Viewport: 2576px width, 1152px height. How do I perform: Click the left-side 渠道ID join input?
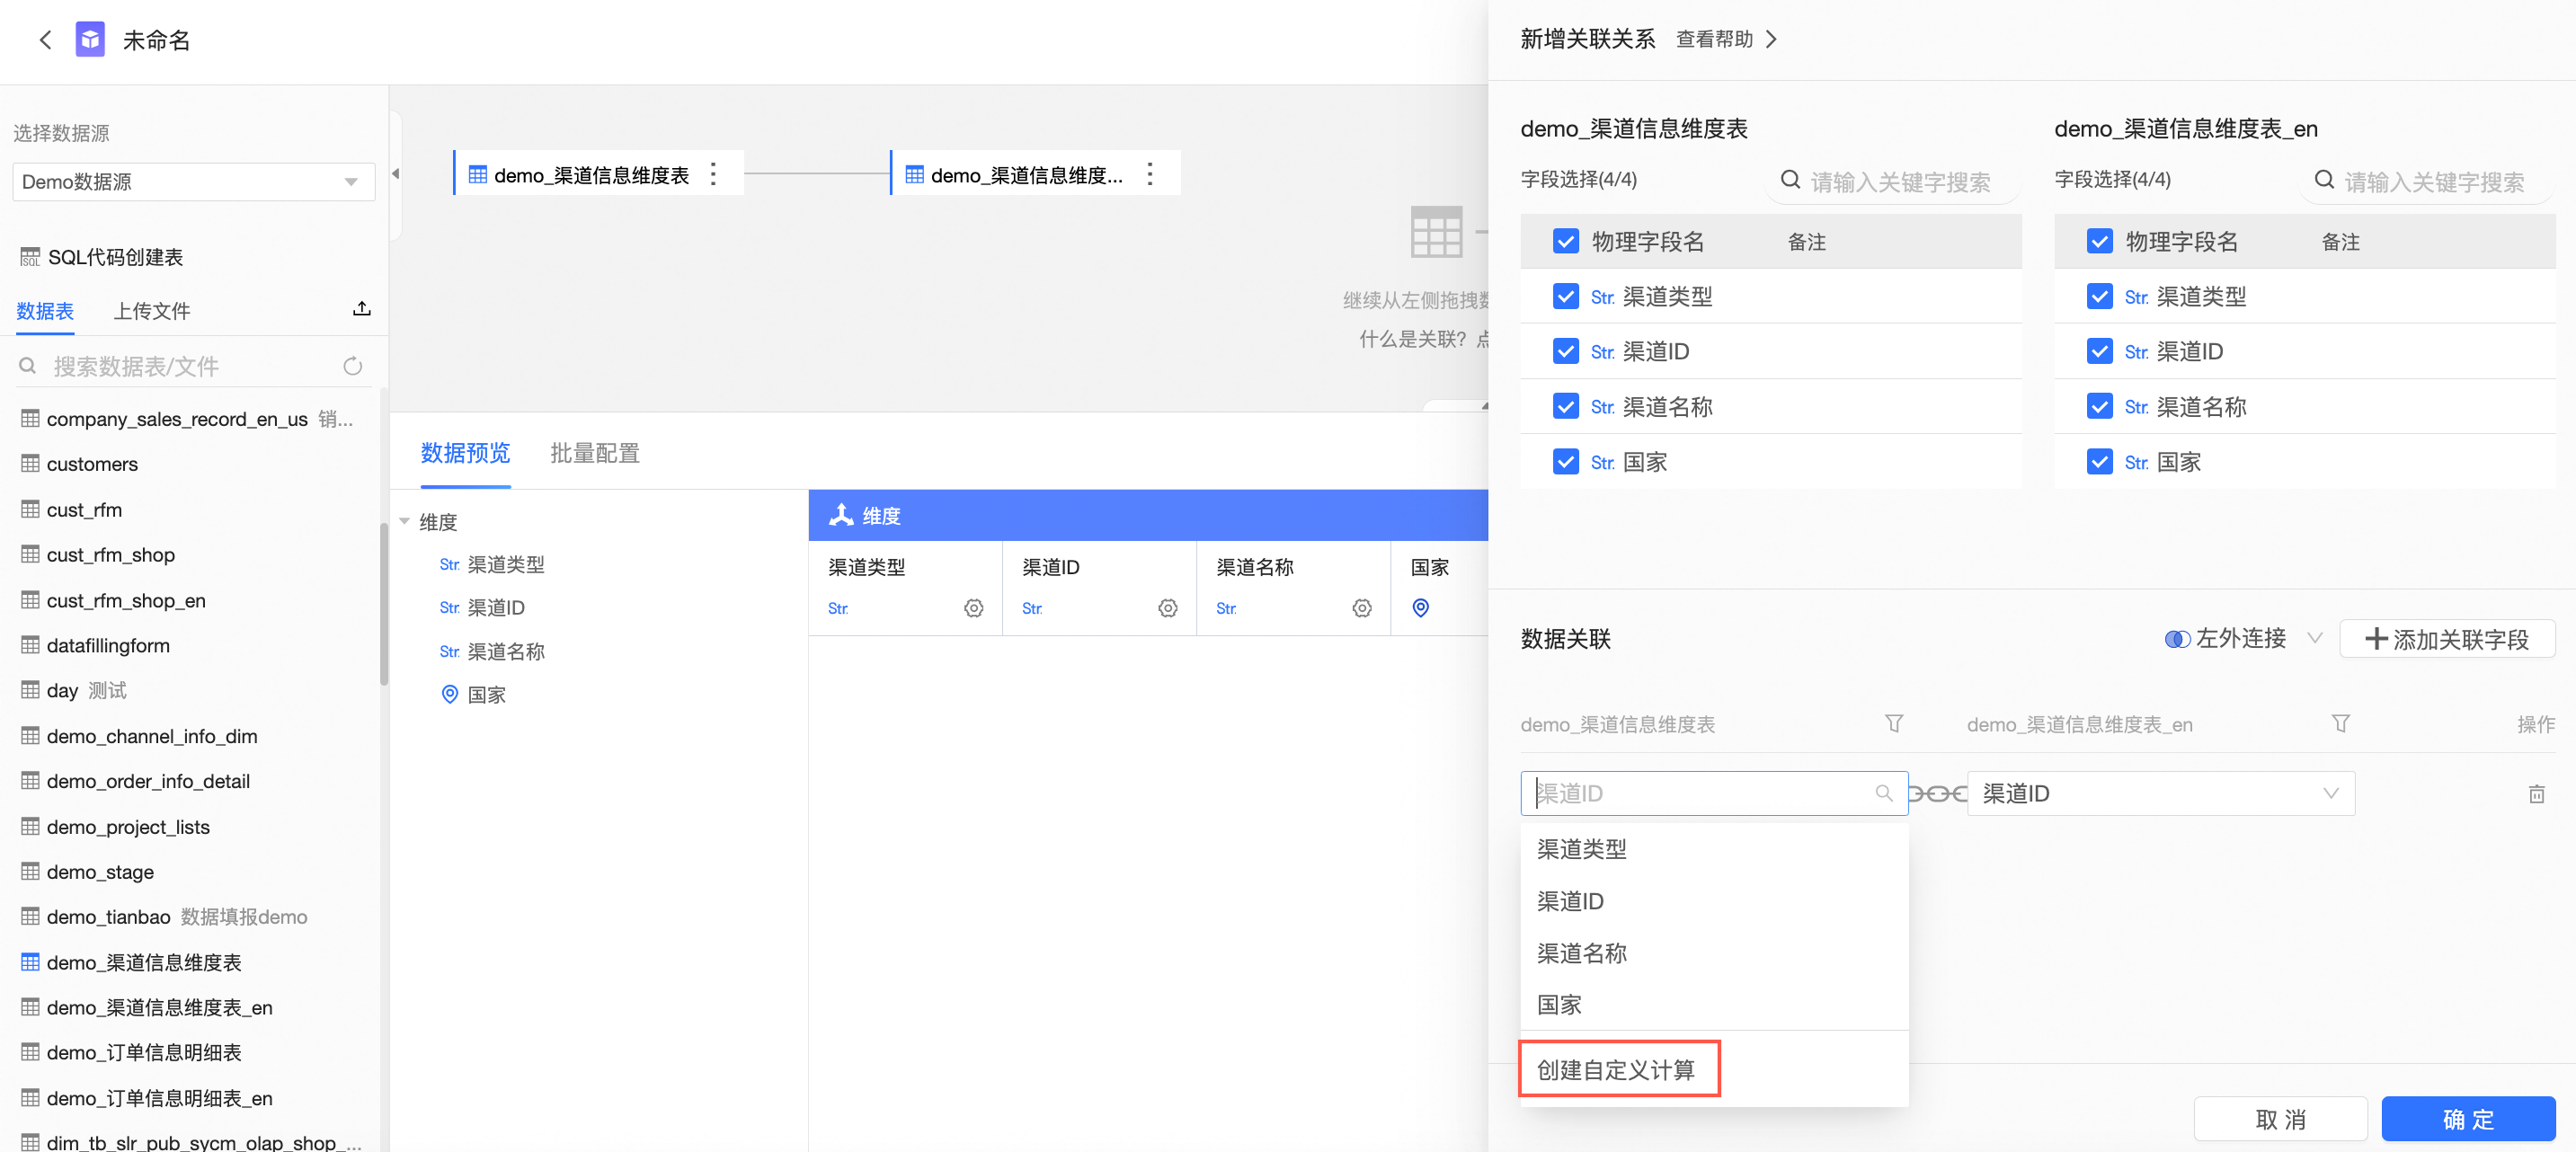1714,794
